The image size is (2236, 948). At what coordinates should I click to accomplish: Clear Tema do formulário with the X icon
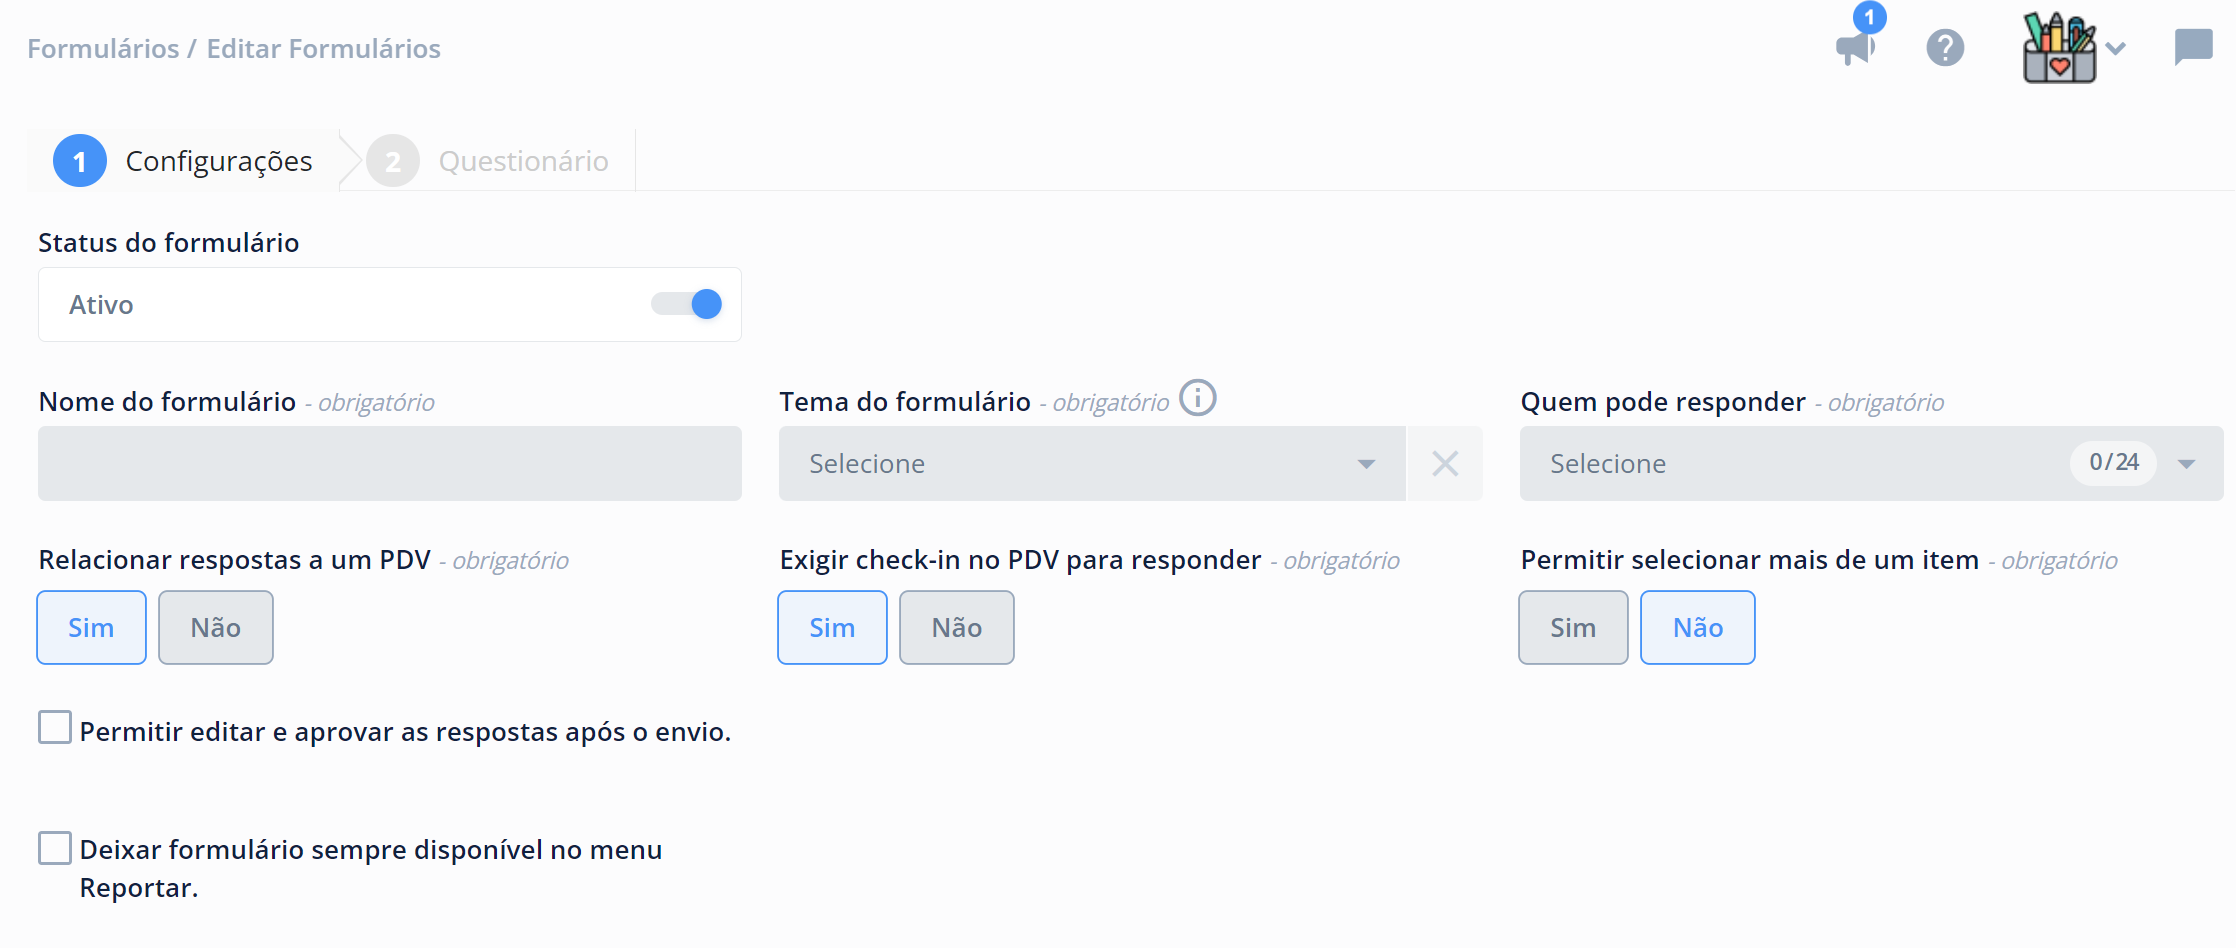tap(1445, 463)
